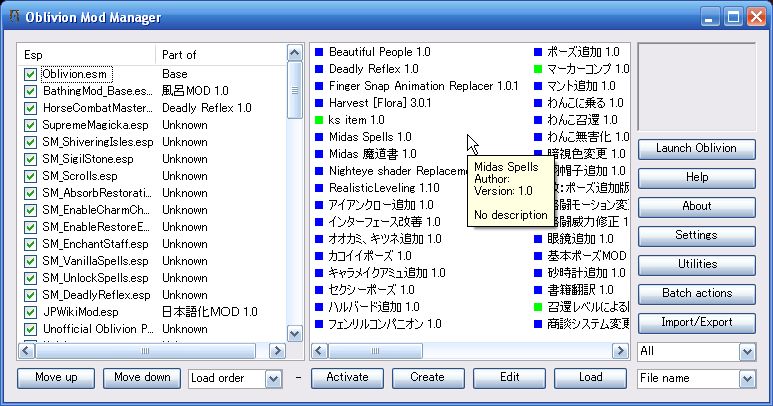Click mod list horizontal scrollbar right arrow
Screen dimensions: 773x406
[620, 351]
